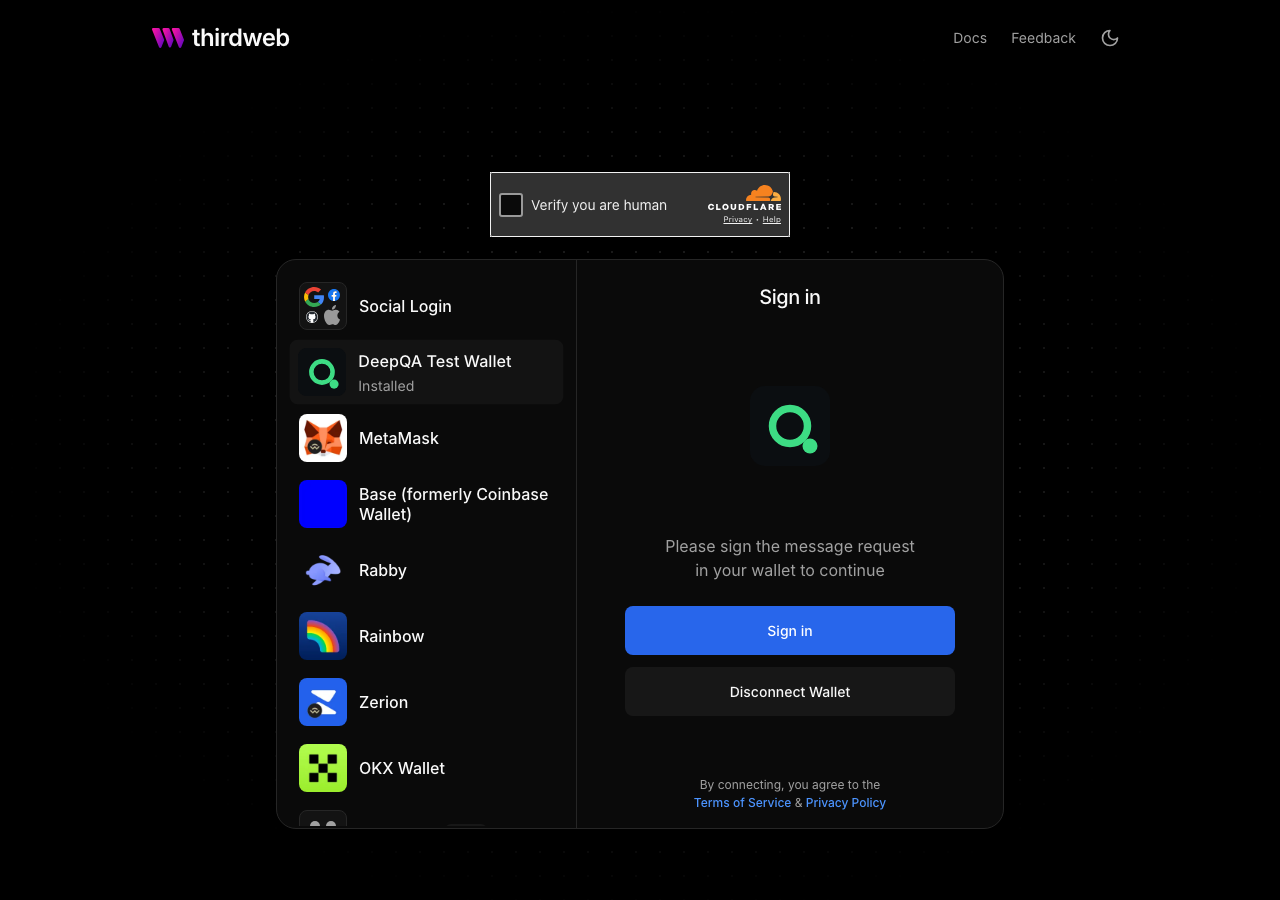
Task: Choose Rainbow wallet label
Action: coord(392,636)
